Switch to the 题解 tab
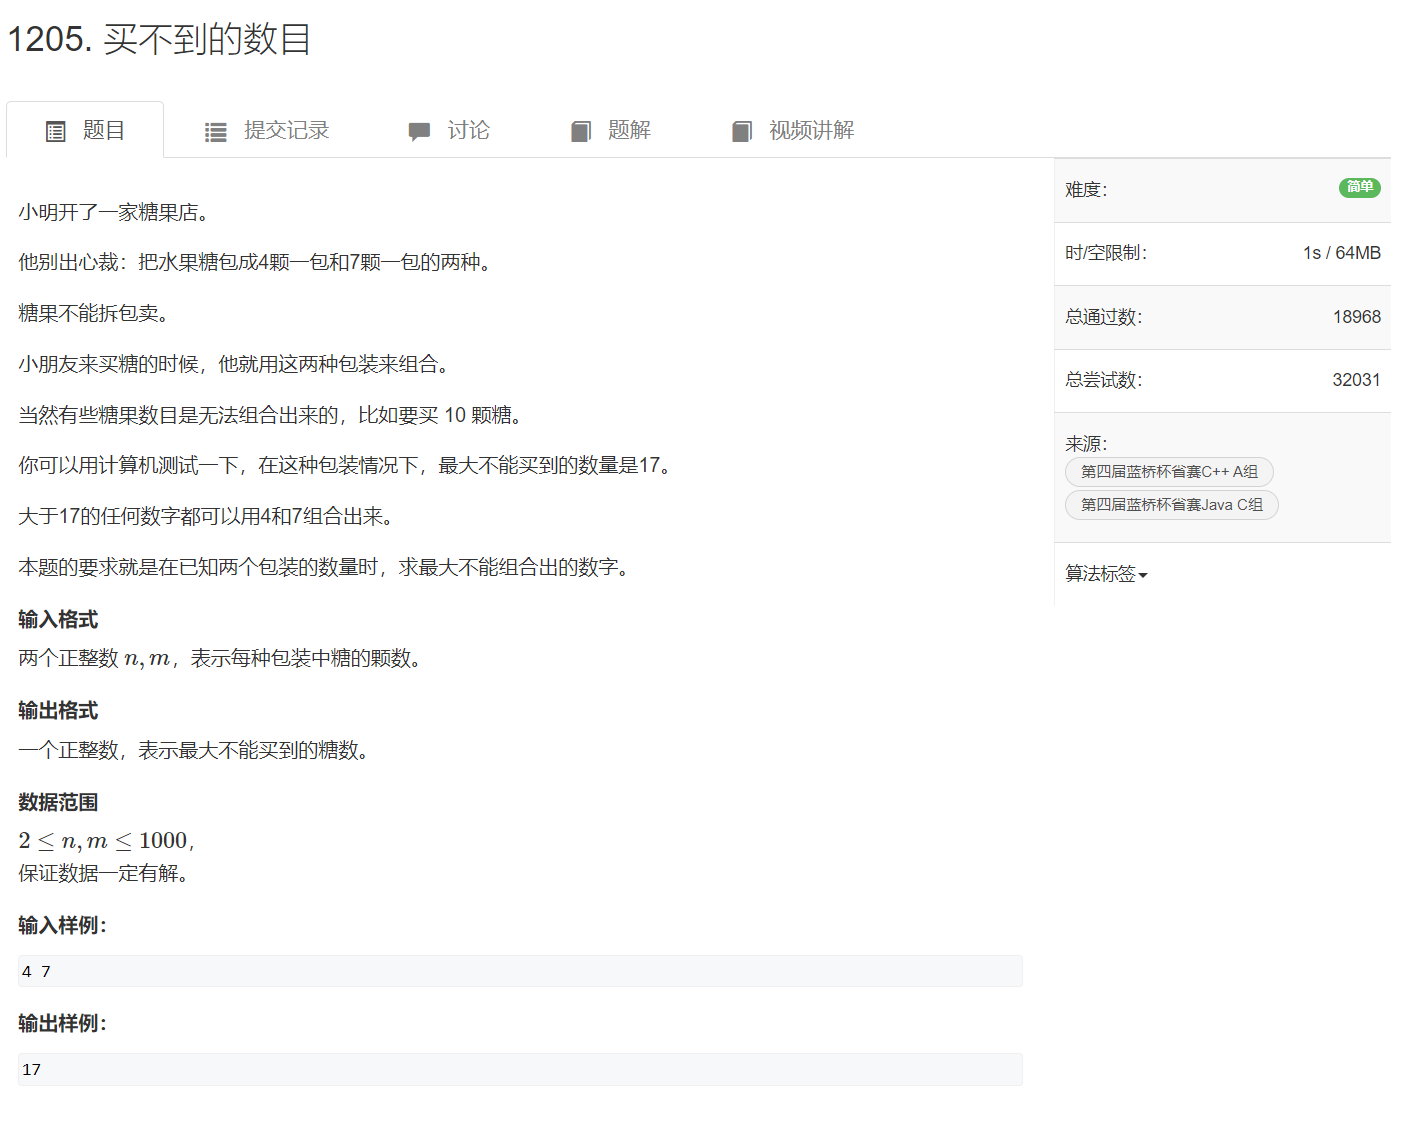 tap(611, 130)
